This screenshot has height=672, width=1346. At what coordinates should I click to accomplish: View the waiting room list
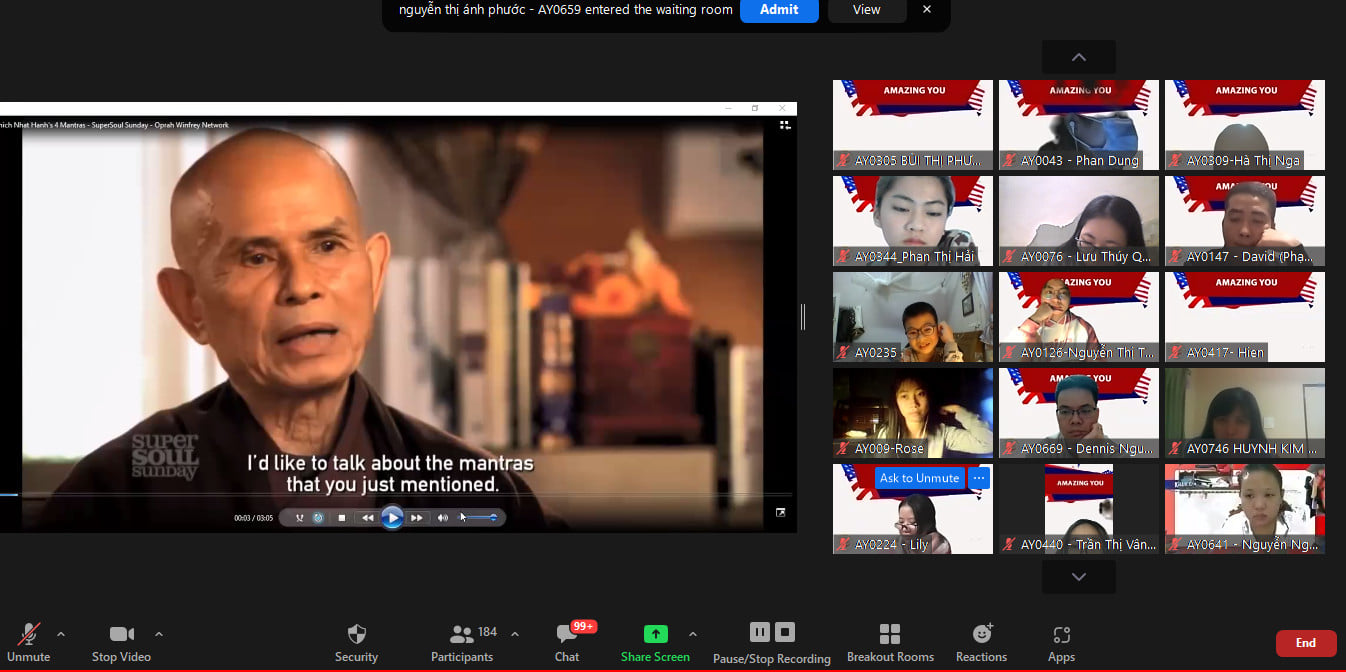coord(866,10)
